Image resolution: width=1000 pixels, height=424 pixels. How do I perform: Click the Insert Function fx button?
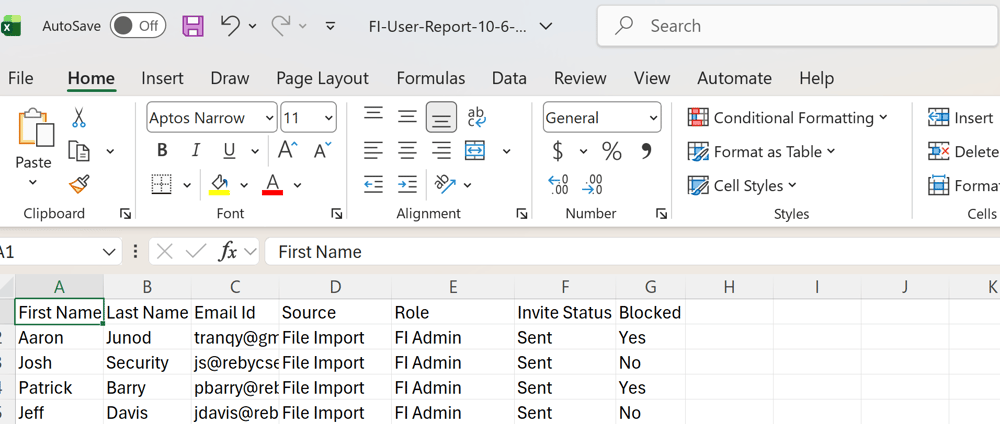pos(228,252)
